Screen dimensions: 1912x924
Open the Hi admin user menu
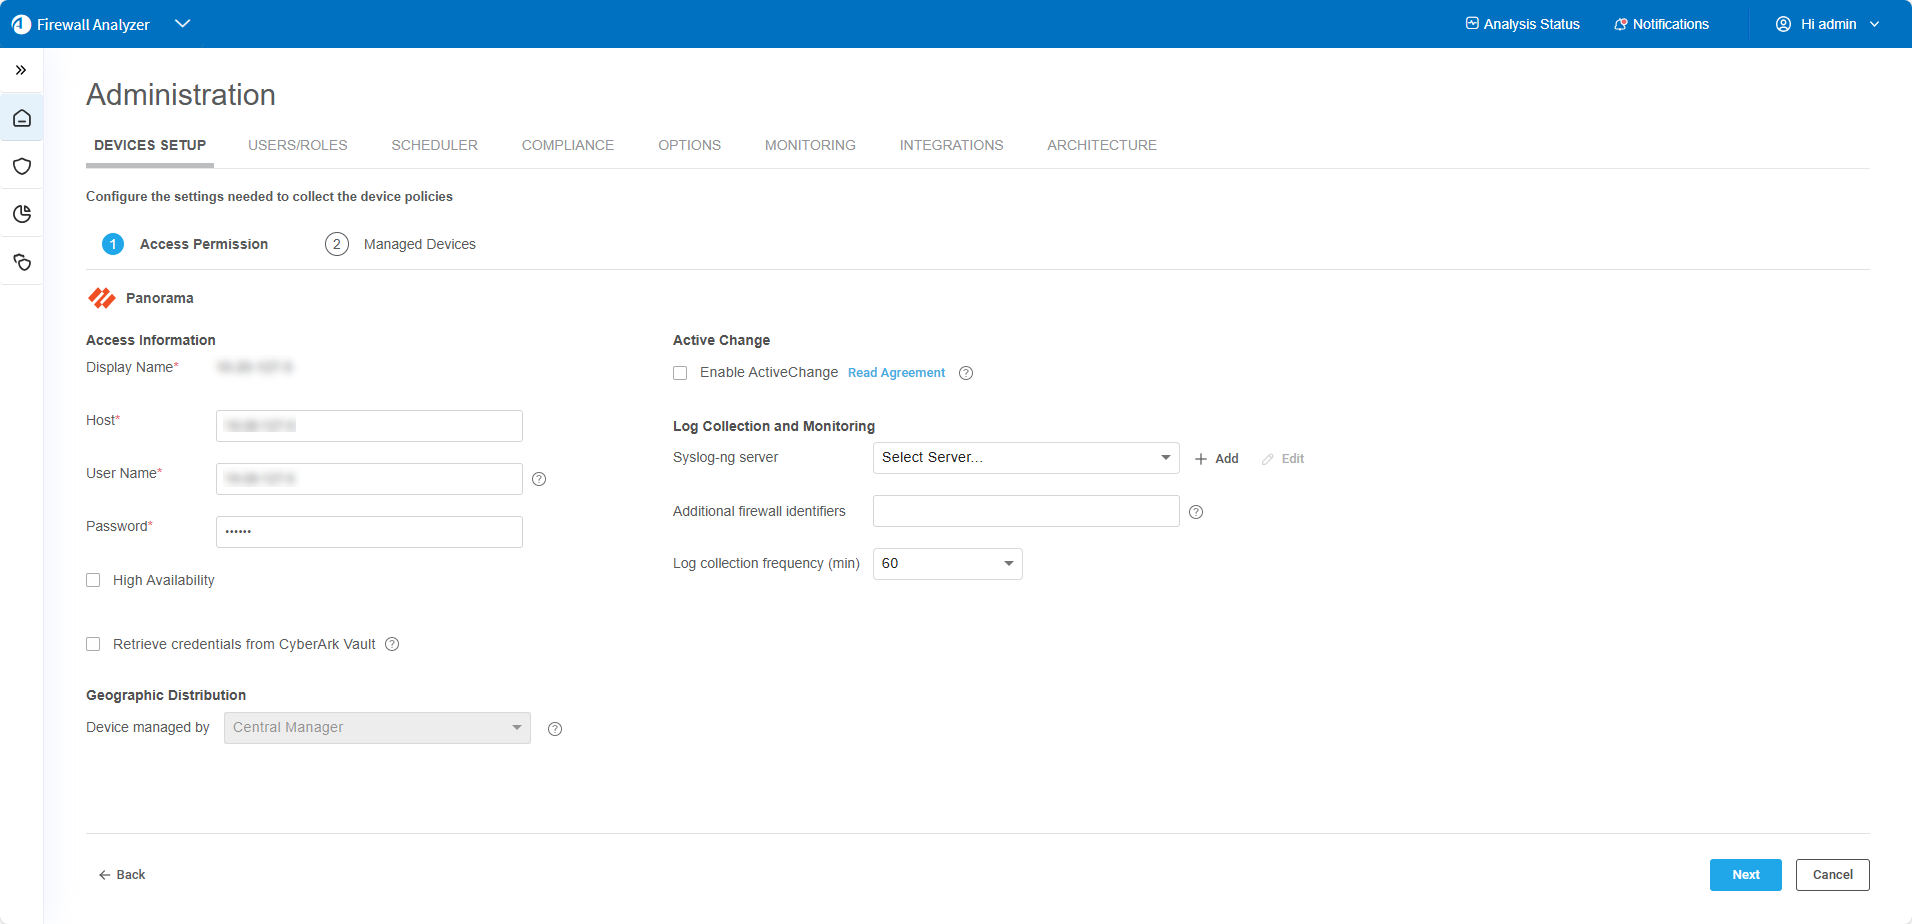coord(1827,24)
